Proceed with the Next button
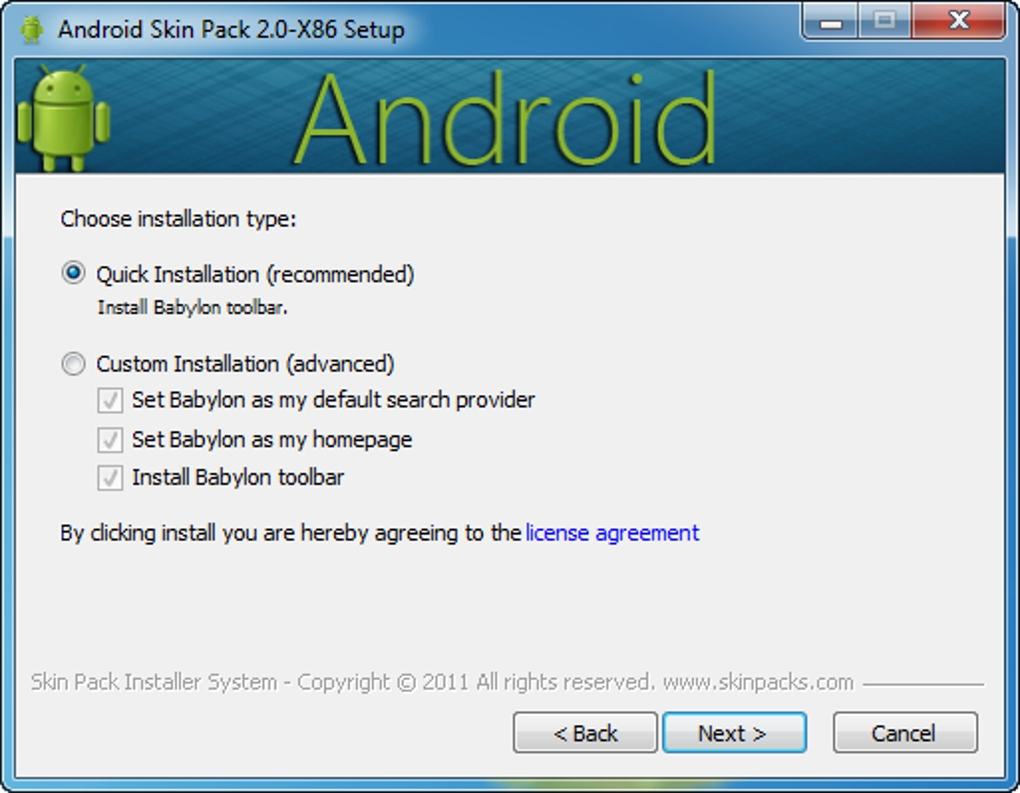Image resolution: width=1020 pixels, height=793 pixels. tap(734, 733)
